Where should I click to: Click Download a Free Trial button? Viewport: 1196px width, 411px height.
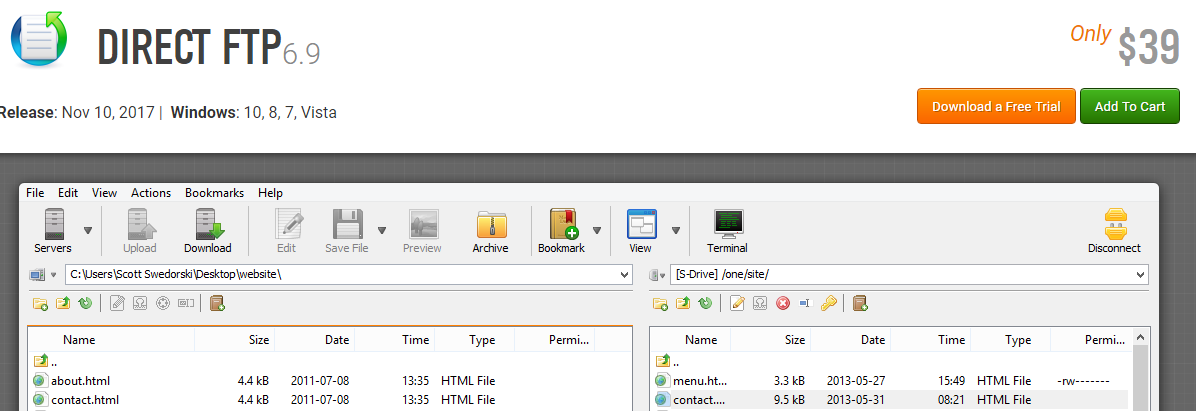click(x=996, y=106)
